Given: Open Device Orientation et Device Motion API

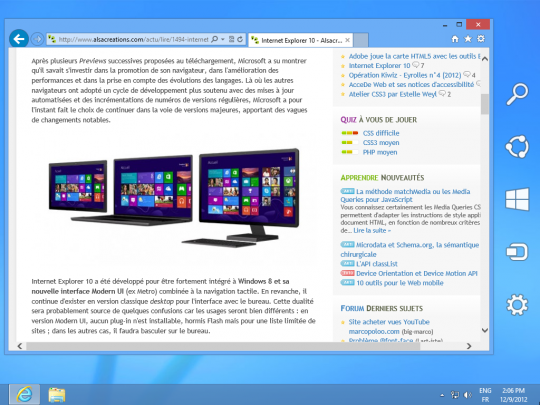Looking at the screenshot, I should coord(417,273).
